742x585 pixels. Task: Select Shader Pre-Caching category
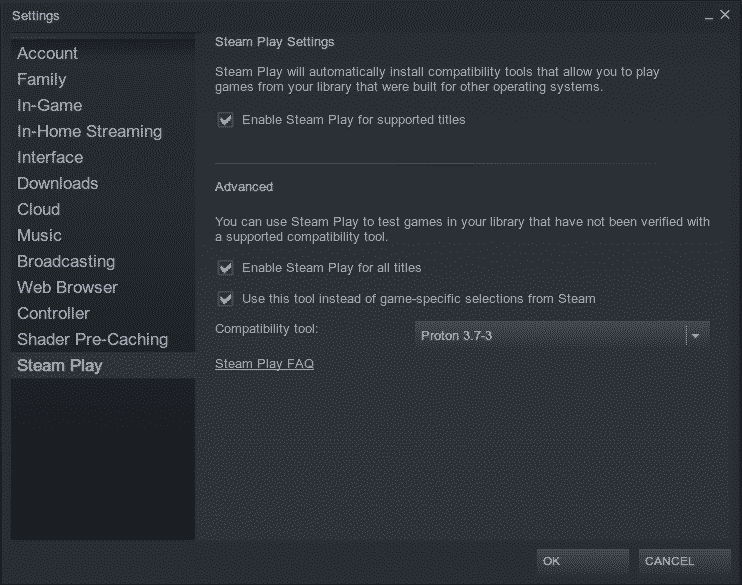pyautogui.click(x=92, y=339)
